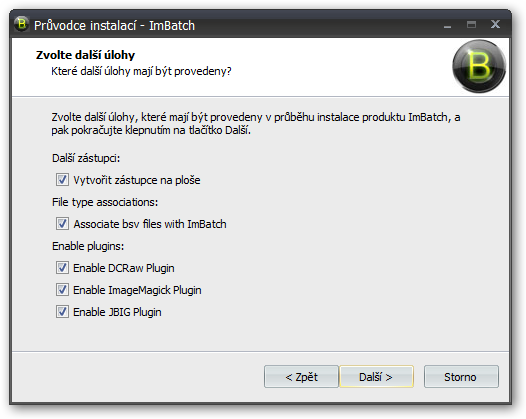Click the Zvolte další úlohy heading
526x419 pixels.
[85, 55]
